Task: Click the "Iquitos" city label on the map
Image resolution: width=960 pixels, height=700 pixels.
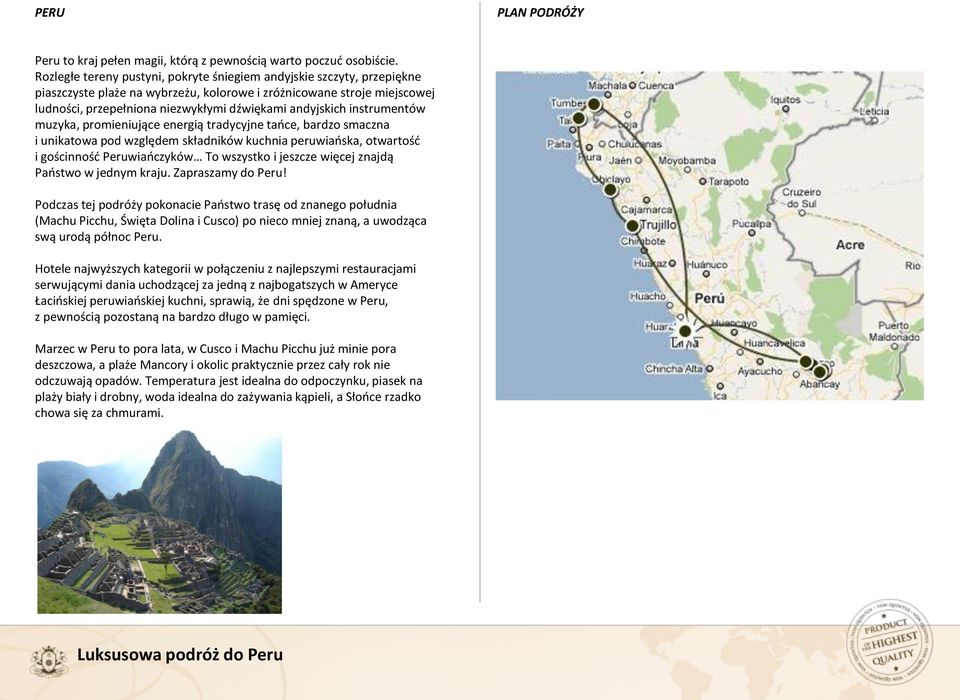Action: pos(785,99)
